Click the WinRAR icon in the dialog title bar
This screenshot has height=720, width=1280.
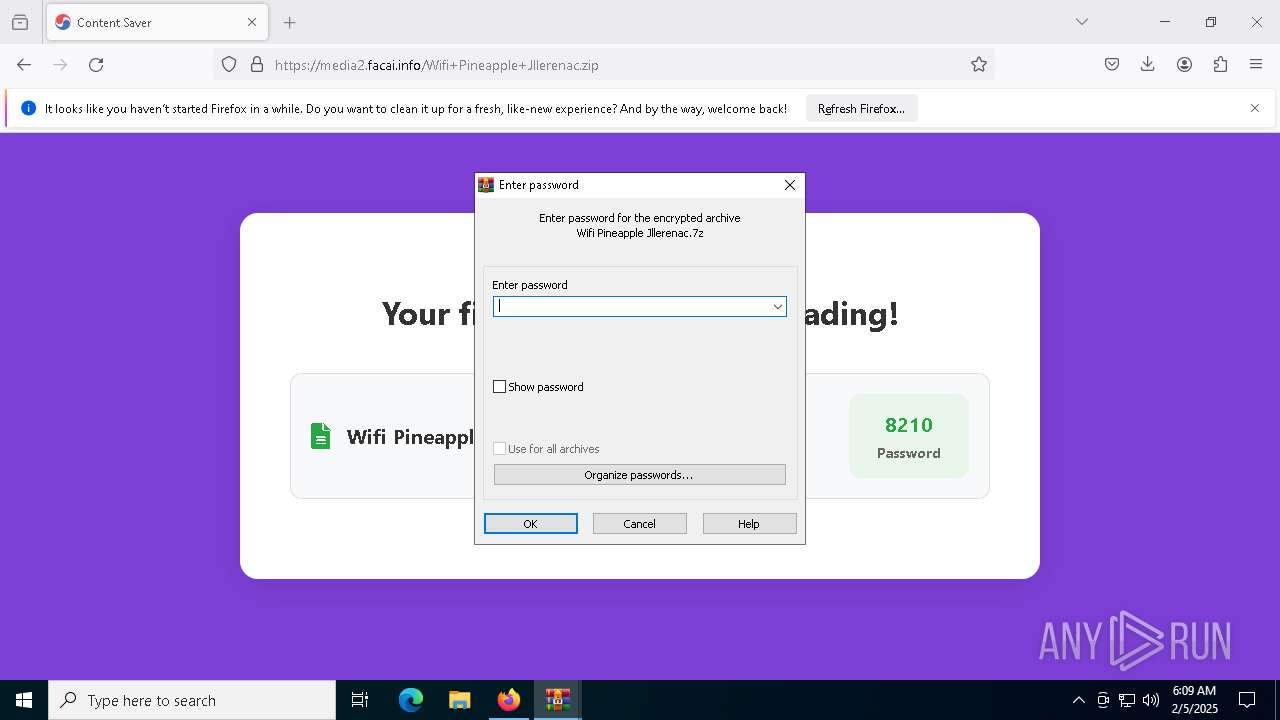tap(486, 185)
